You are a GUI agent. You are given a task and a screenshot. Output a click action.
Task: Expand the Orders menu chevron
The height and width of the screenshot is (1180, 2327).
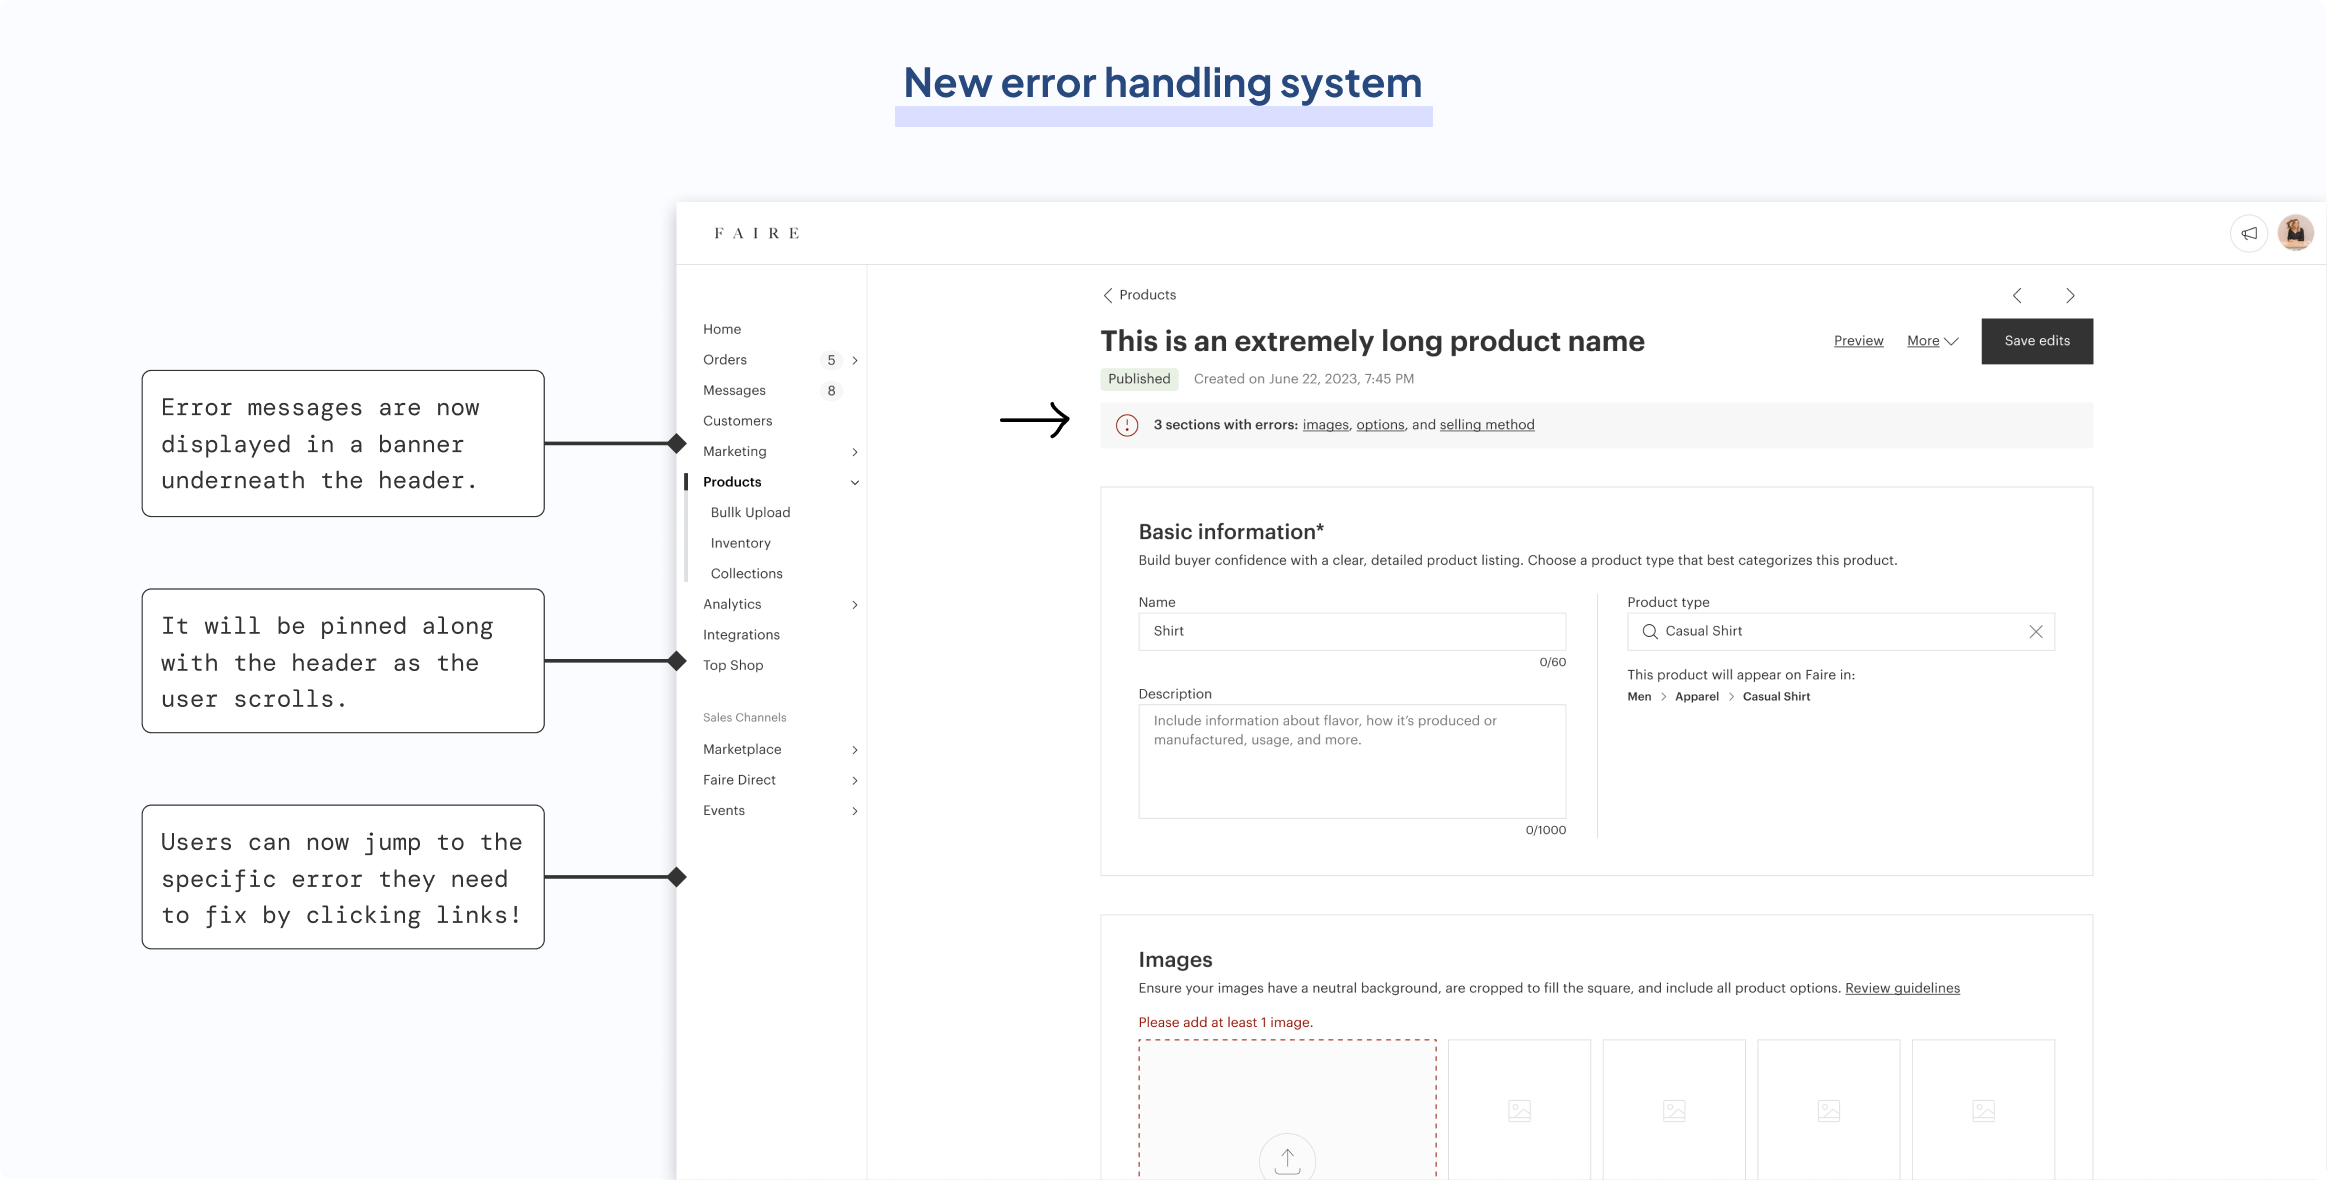(855, 360)
